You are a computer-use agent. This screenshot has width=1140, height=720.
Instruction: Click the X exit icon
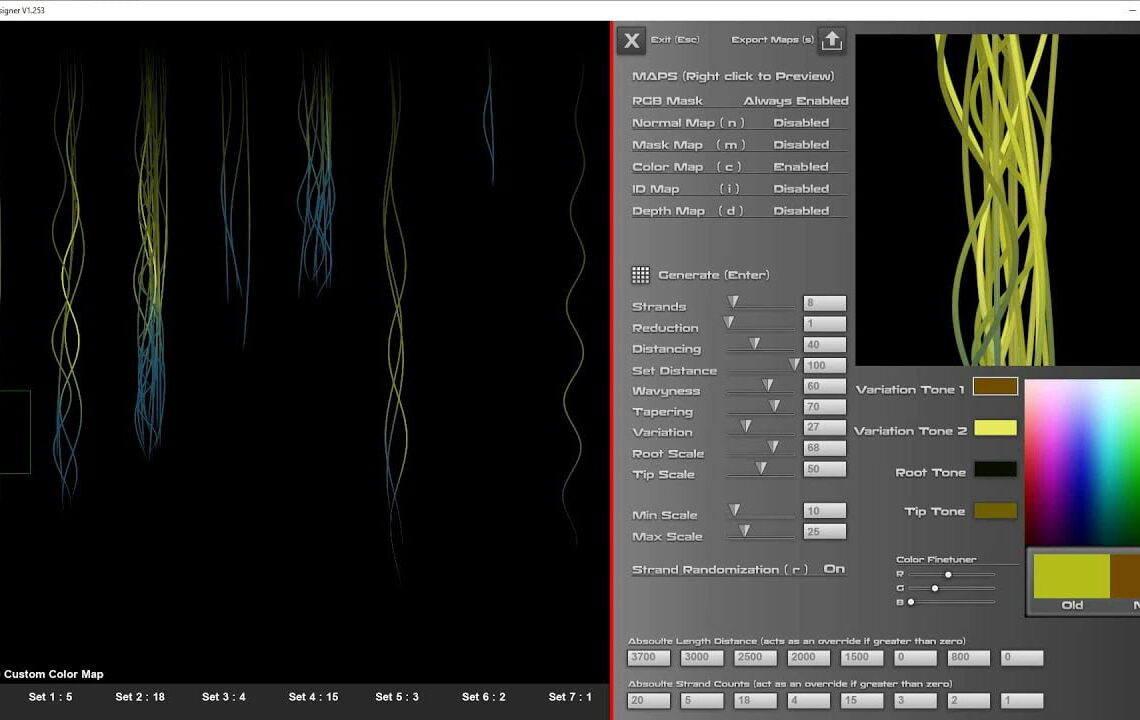tap(630, 40)
